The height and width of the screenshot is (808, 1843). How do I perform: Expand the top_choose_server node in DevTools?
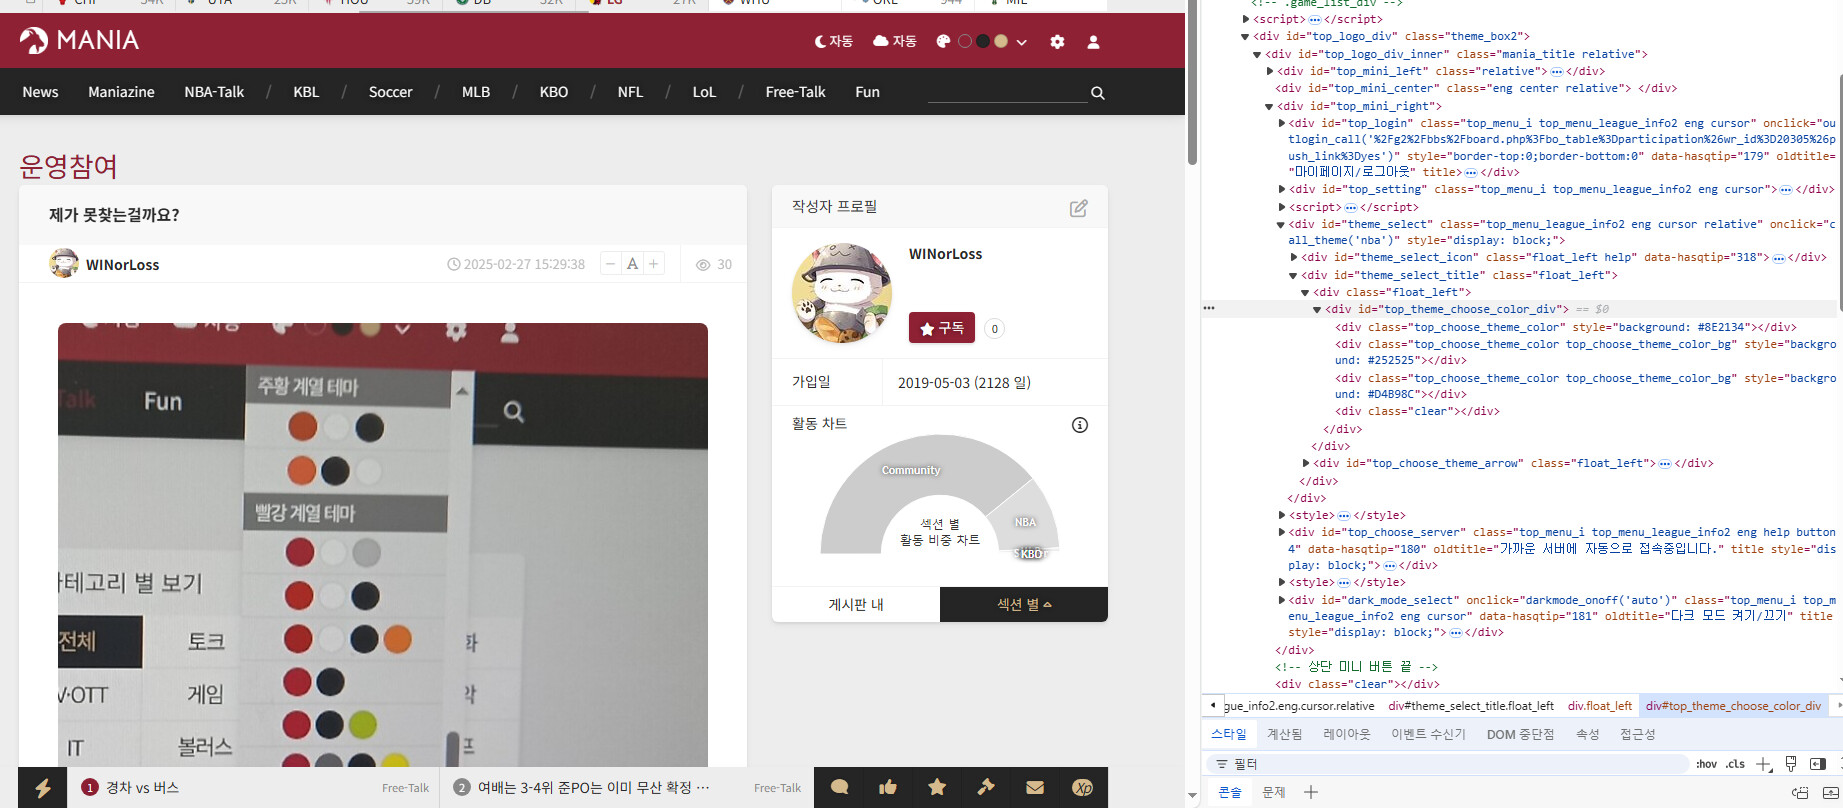pyautogui.click(x=1282, y=532)
